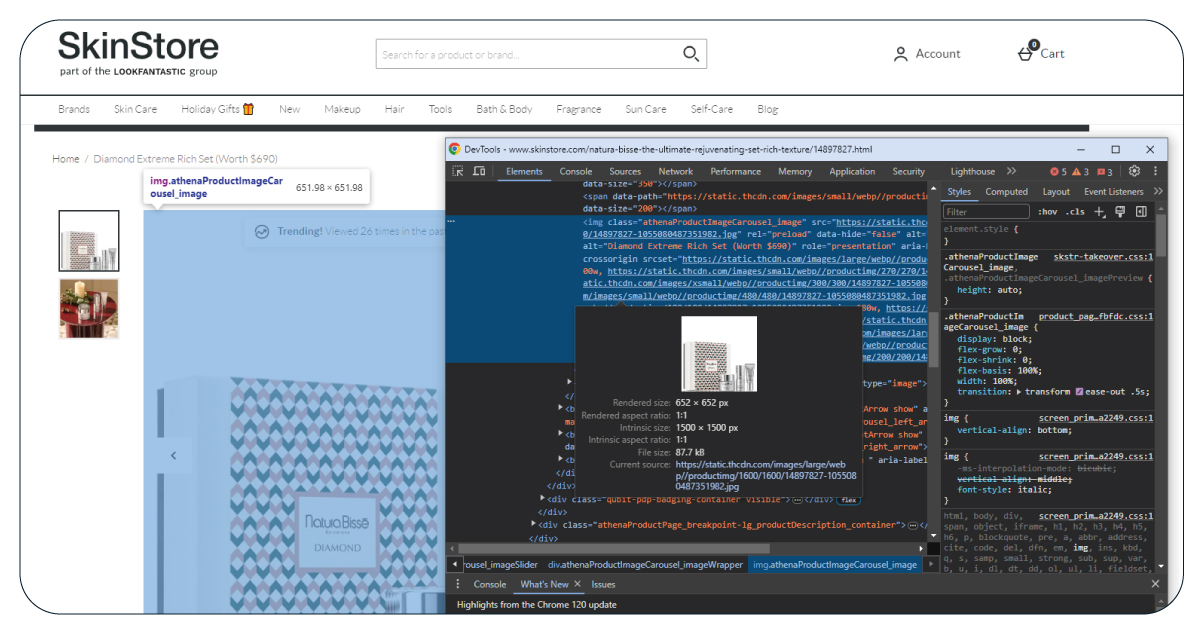Open the Network panel tab
Viewport: 1203px width, 634px height.
coord(675,172)
